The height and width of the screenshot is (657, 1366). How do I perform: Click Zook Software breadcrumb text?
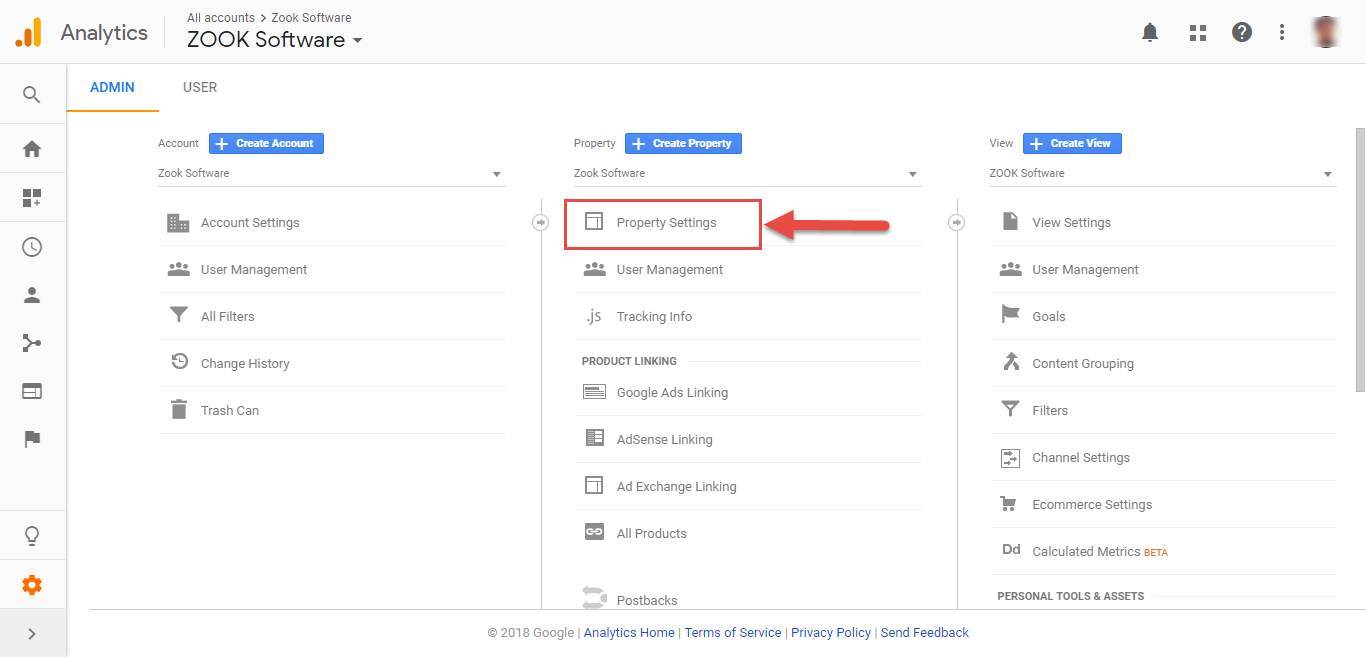tap(311, 18)
